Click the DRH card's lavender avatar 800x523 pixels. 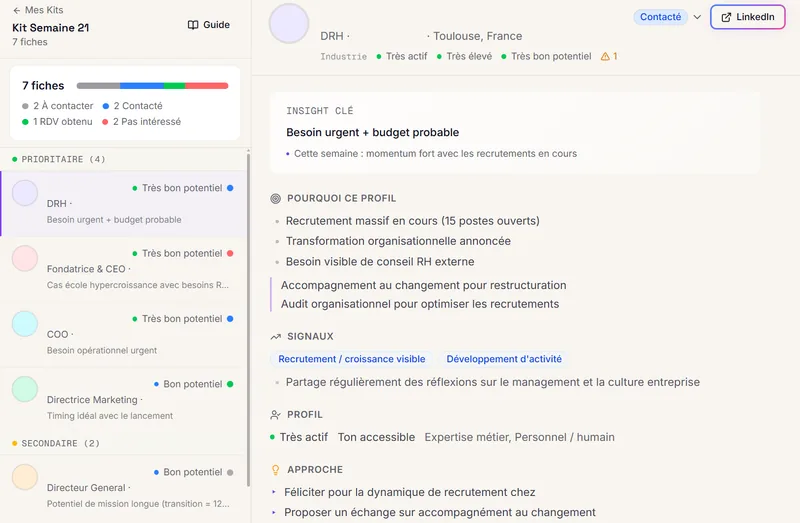tap(25, 193)
